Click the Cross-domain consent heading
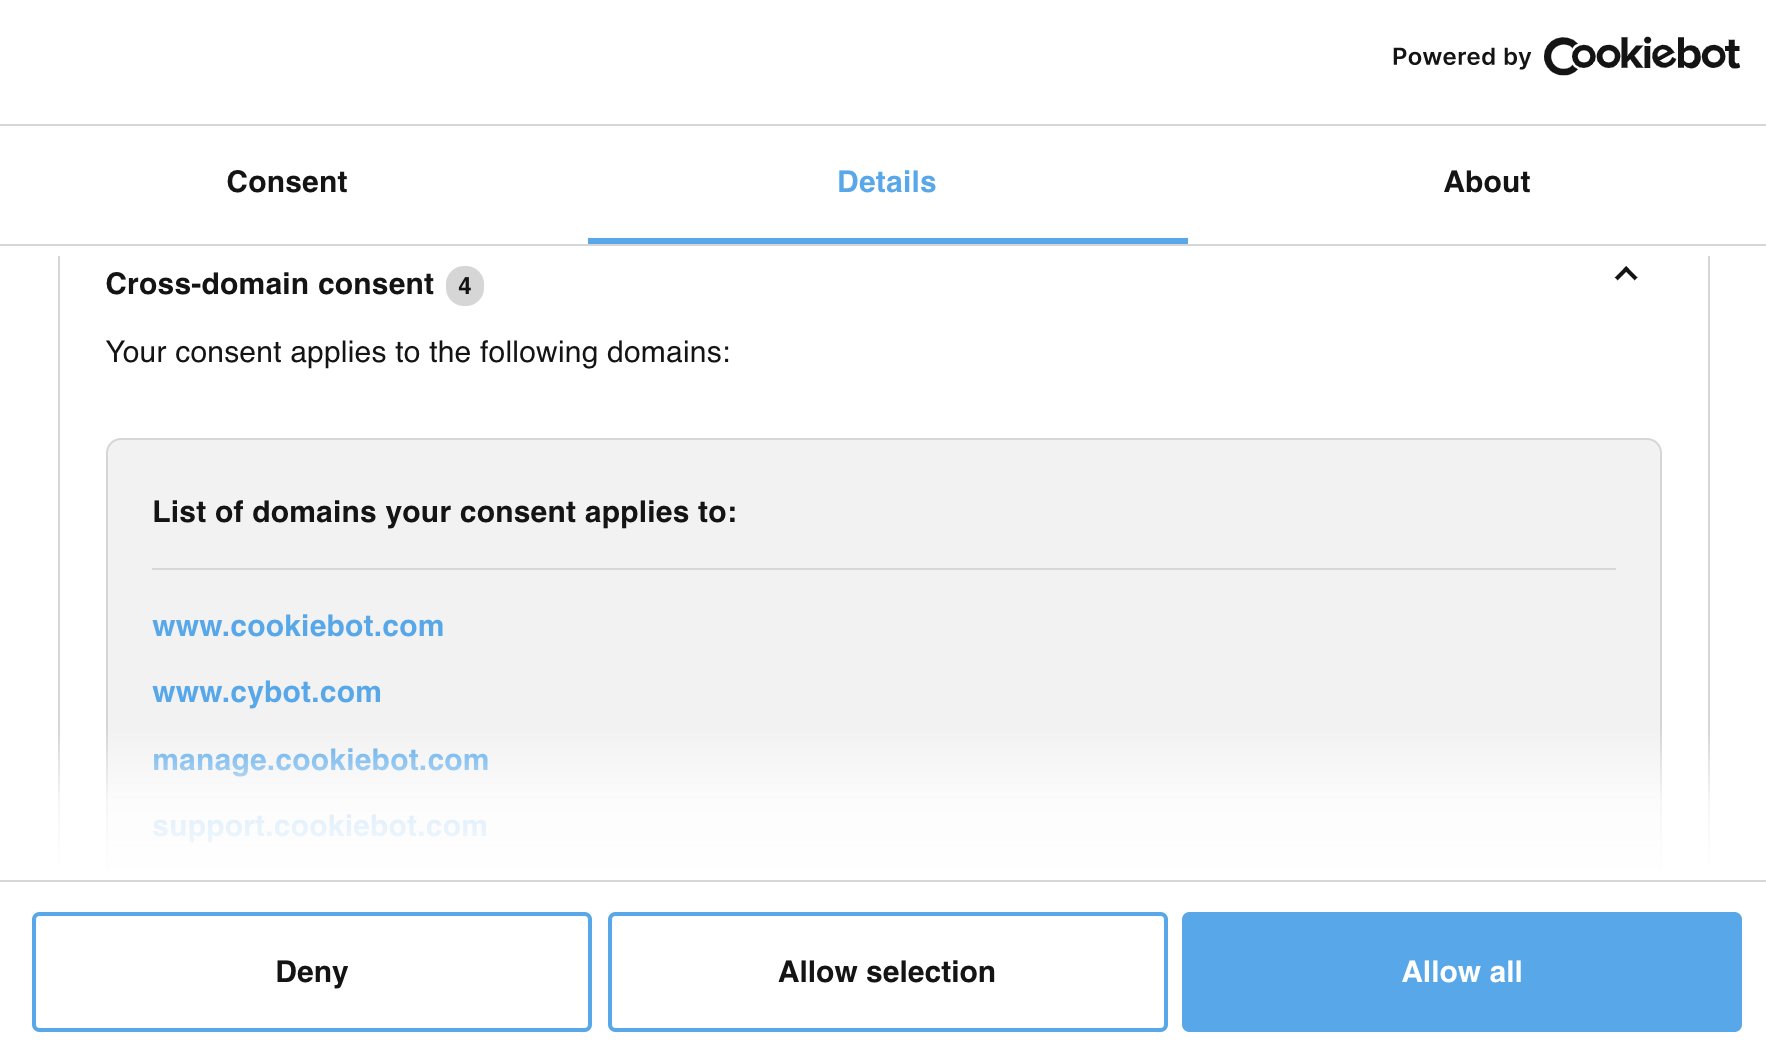 pyautogui.click(x=270, y=284)
